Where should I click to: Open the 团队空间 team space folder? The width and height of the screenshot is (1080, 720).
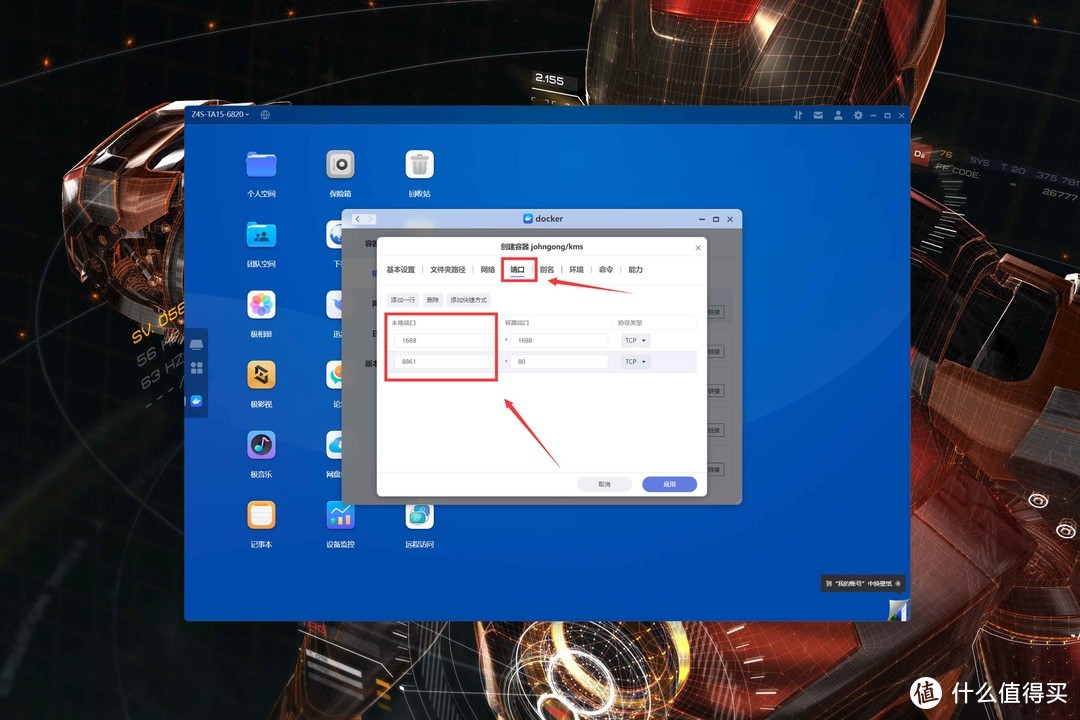coord(260,236)
